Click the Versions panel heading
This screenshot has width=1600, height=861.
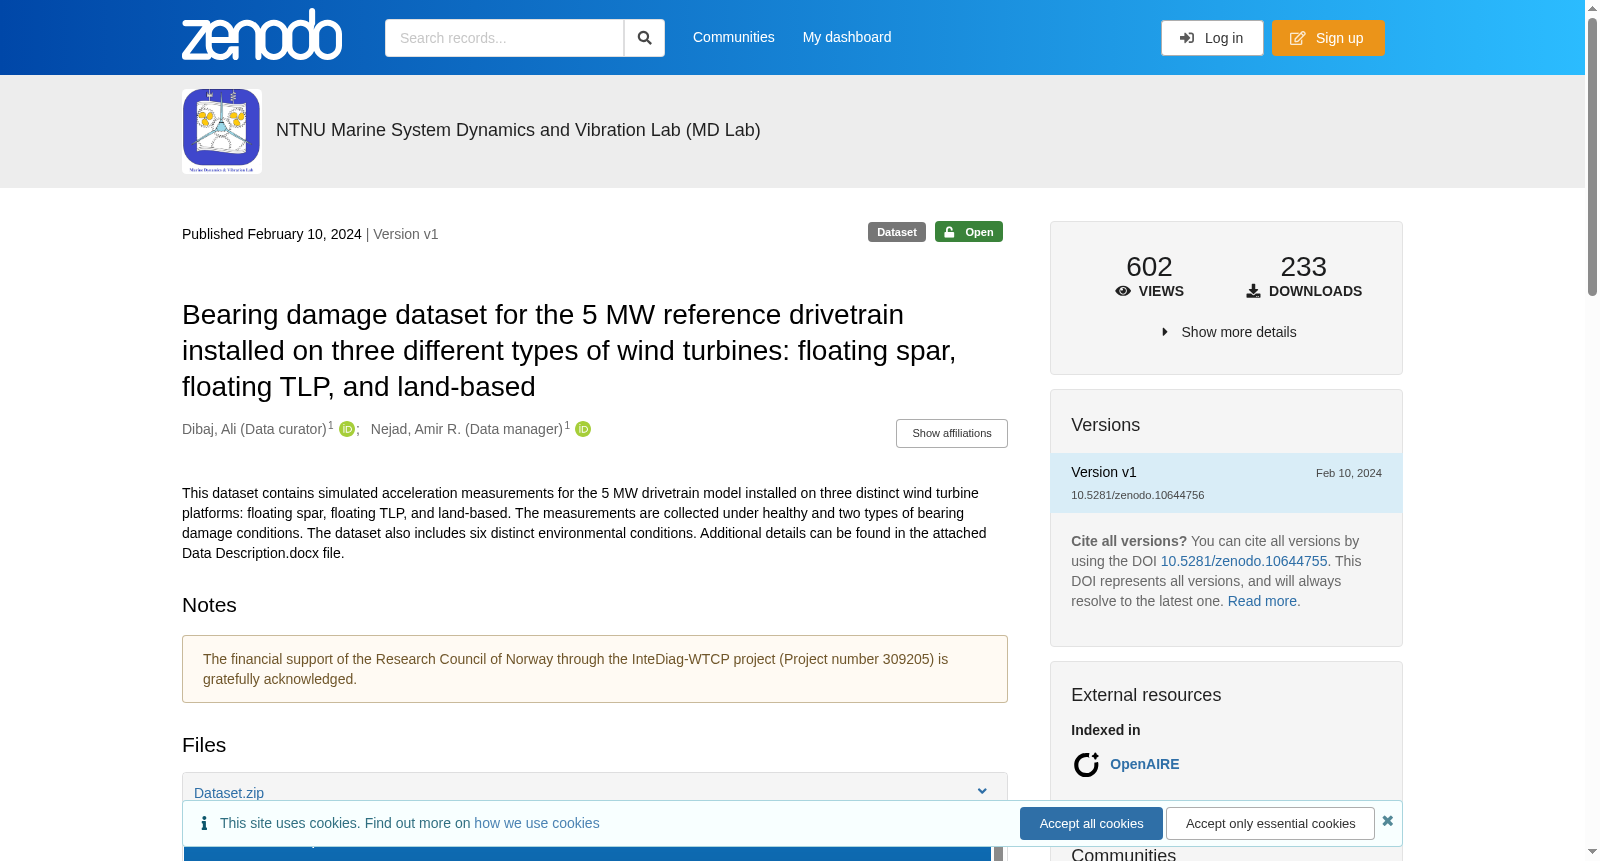1105,425
